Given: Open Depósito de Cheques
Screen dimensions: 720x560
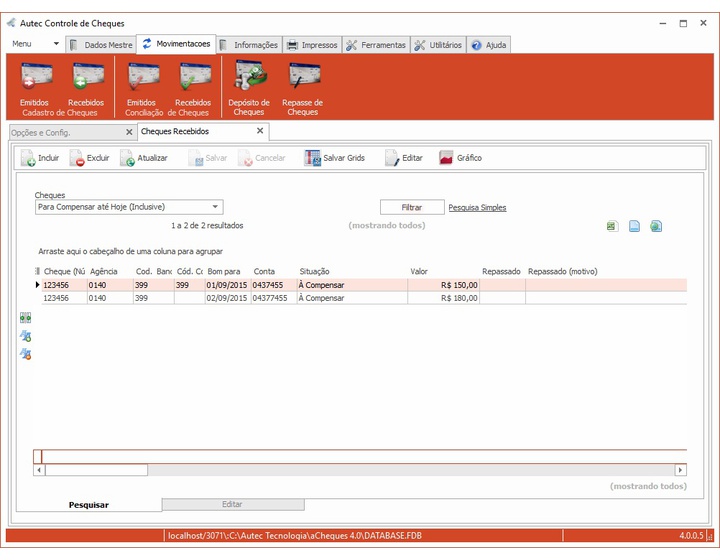Looking at the screenshot, I should [249, 87].
